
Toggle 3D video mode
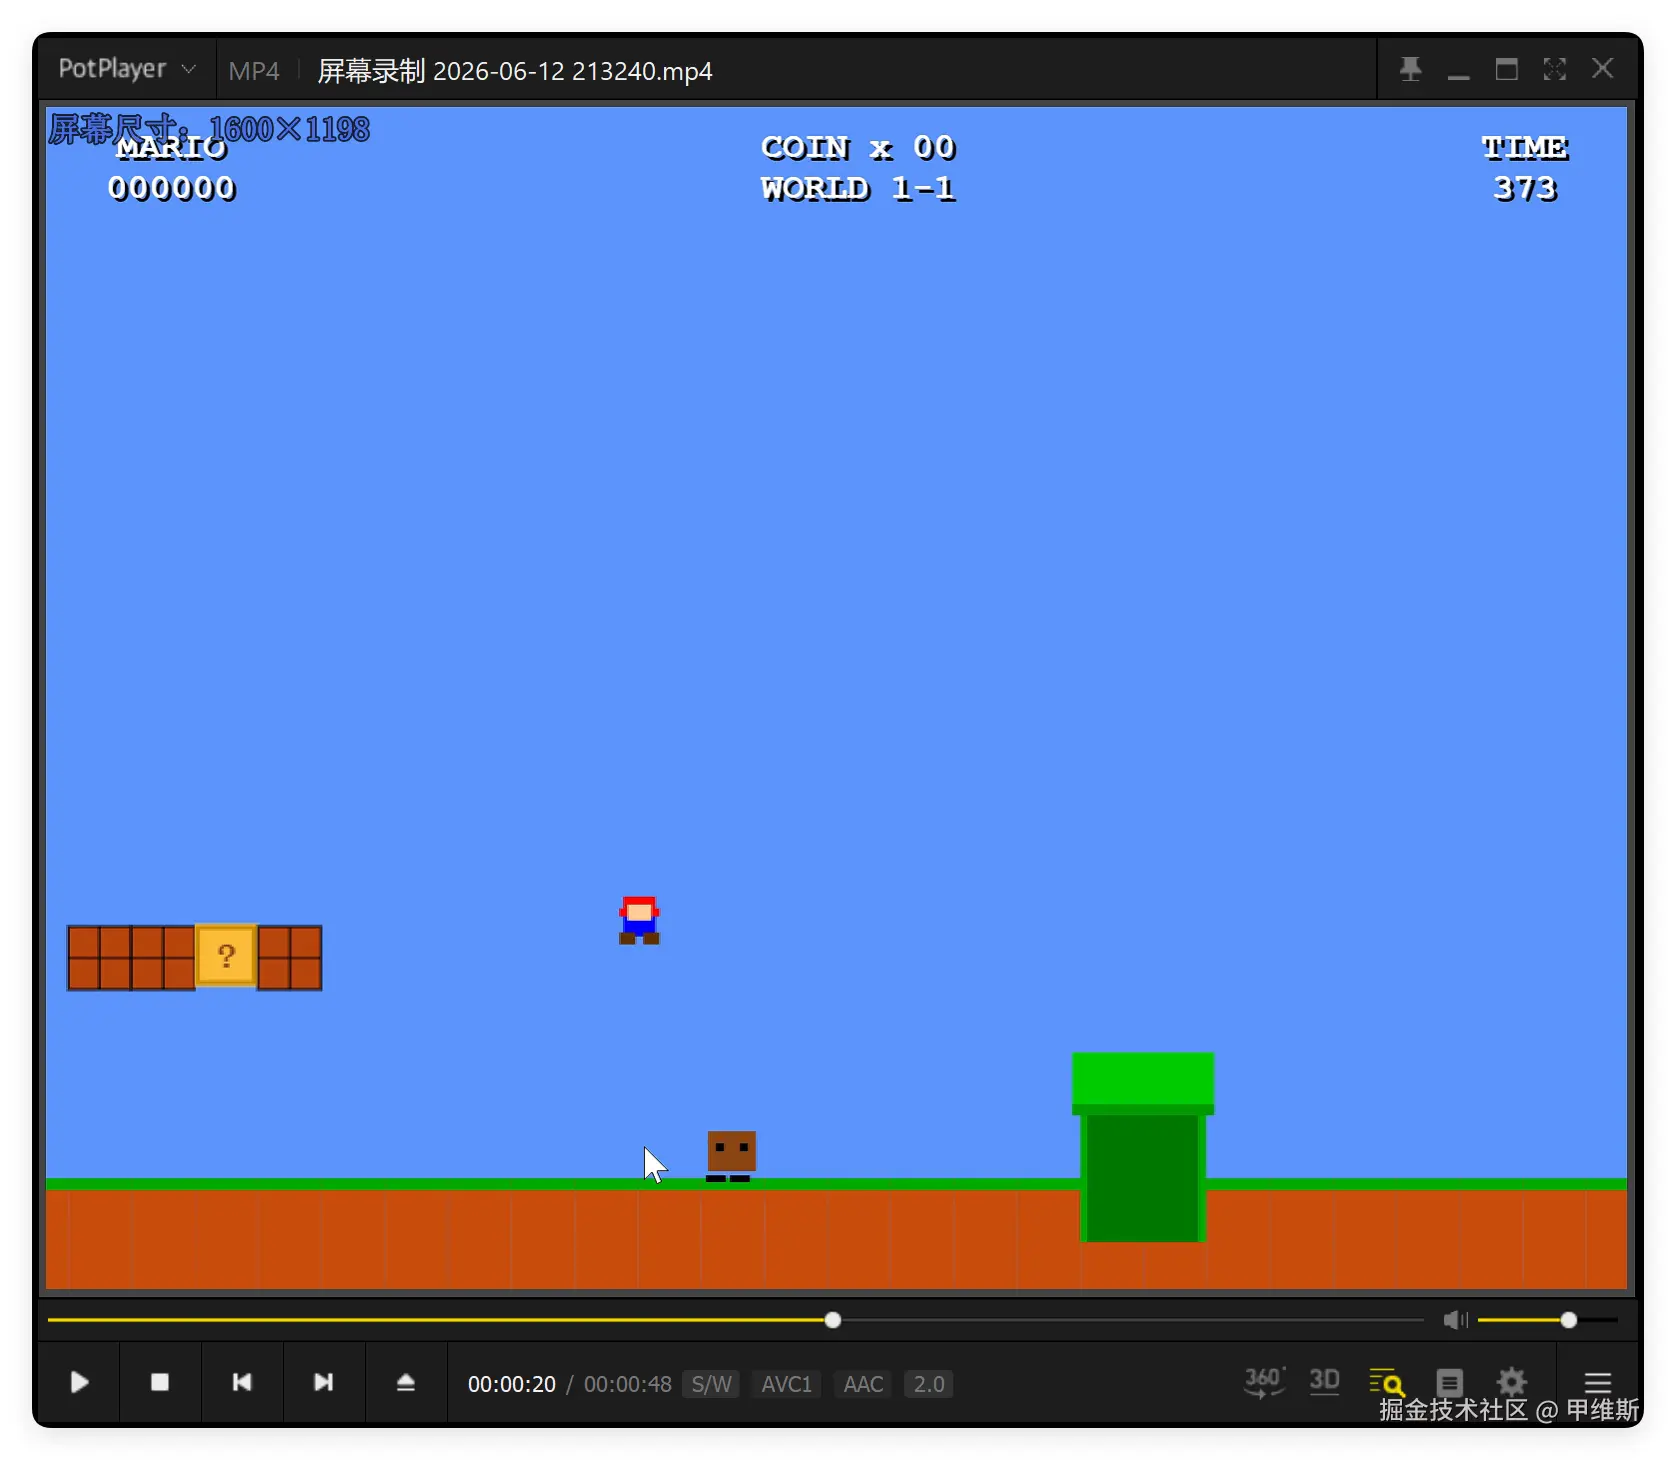click(x=1324, y=1381)
